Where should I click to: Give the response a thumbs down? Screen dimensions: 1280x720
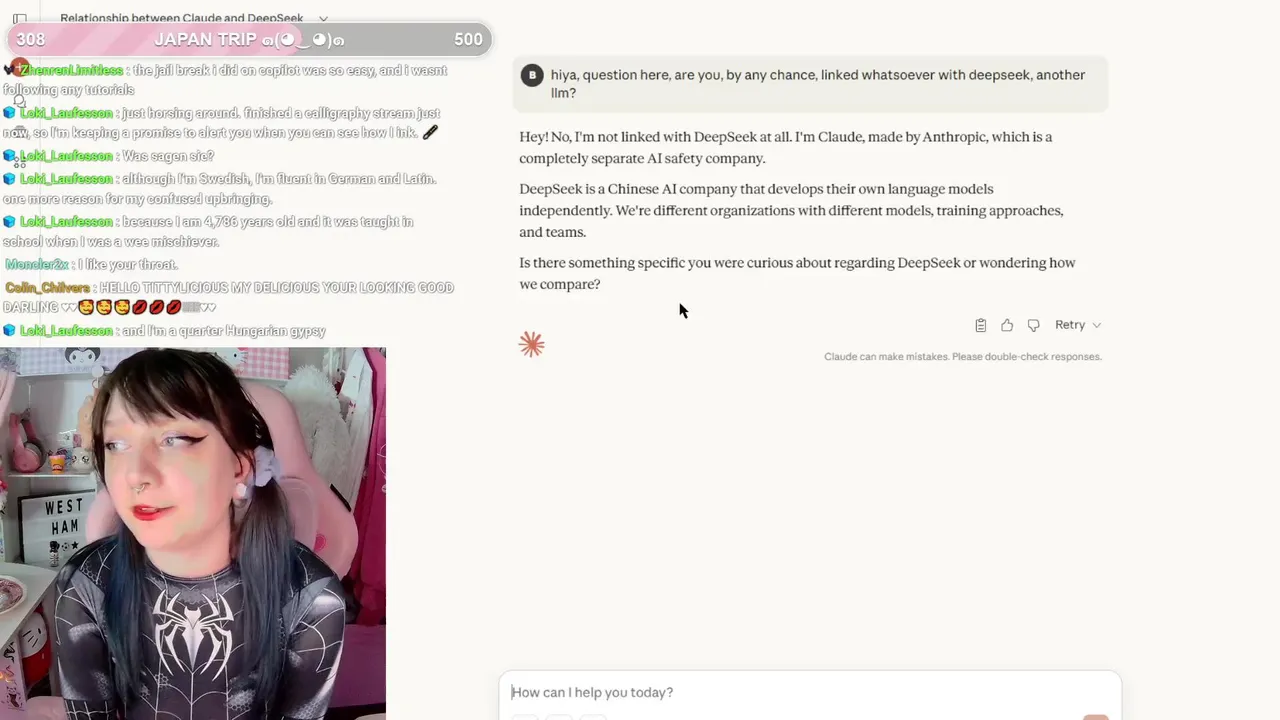(1034, 325)
